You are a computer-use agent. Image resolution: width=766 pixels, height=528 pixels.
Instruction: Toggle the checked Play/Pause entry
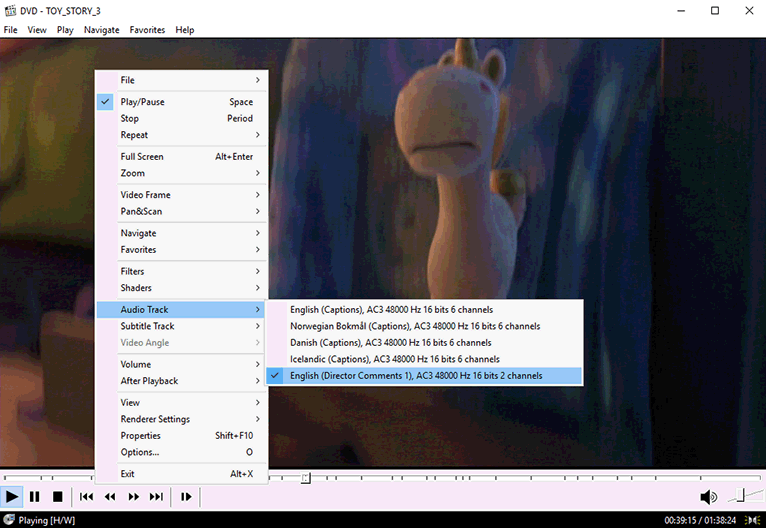coord(182,102)
